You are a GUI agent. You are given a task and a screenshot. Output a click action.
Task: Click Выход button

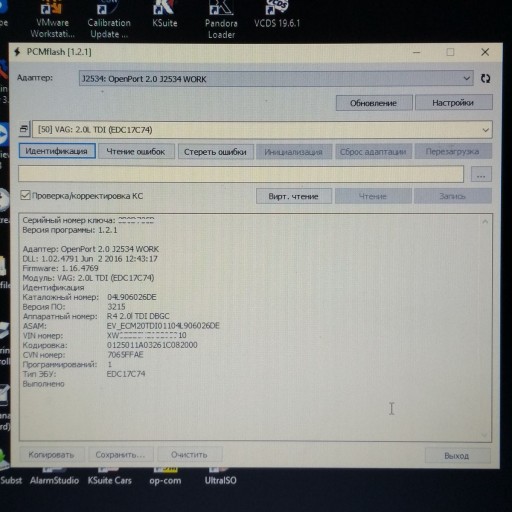[x=457, y=456]
